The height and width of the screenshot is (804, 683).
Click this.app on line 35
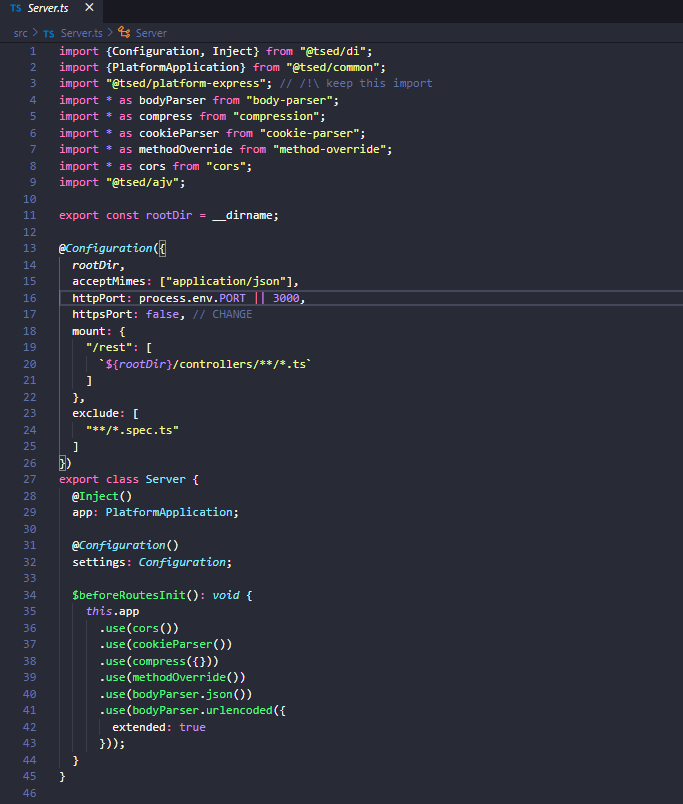(x=112, y=612)
